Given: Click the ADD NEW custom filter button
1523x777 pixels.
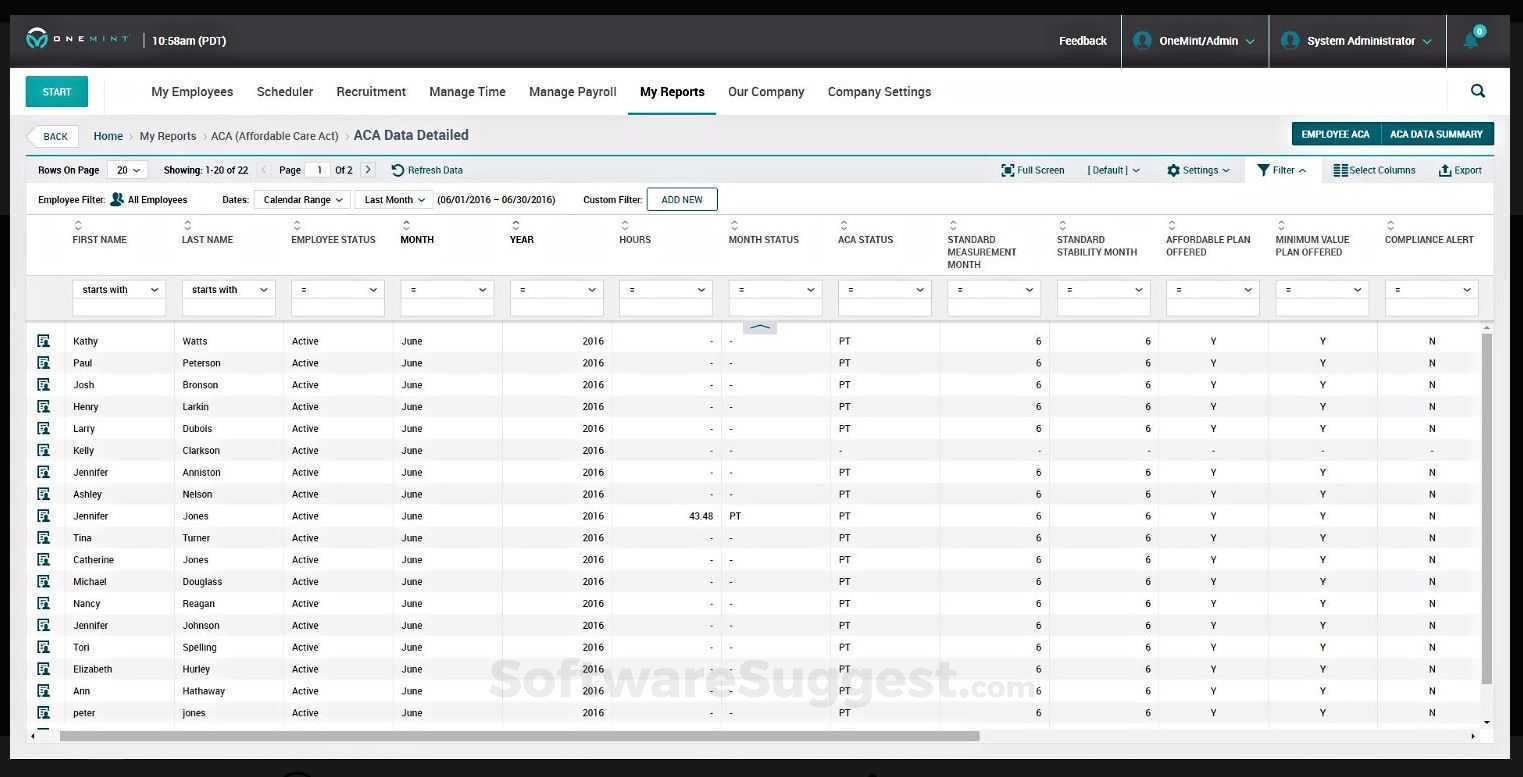Looking at the screenshot, I should pos(682,199).
